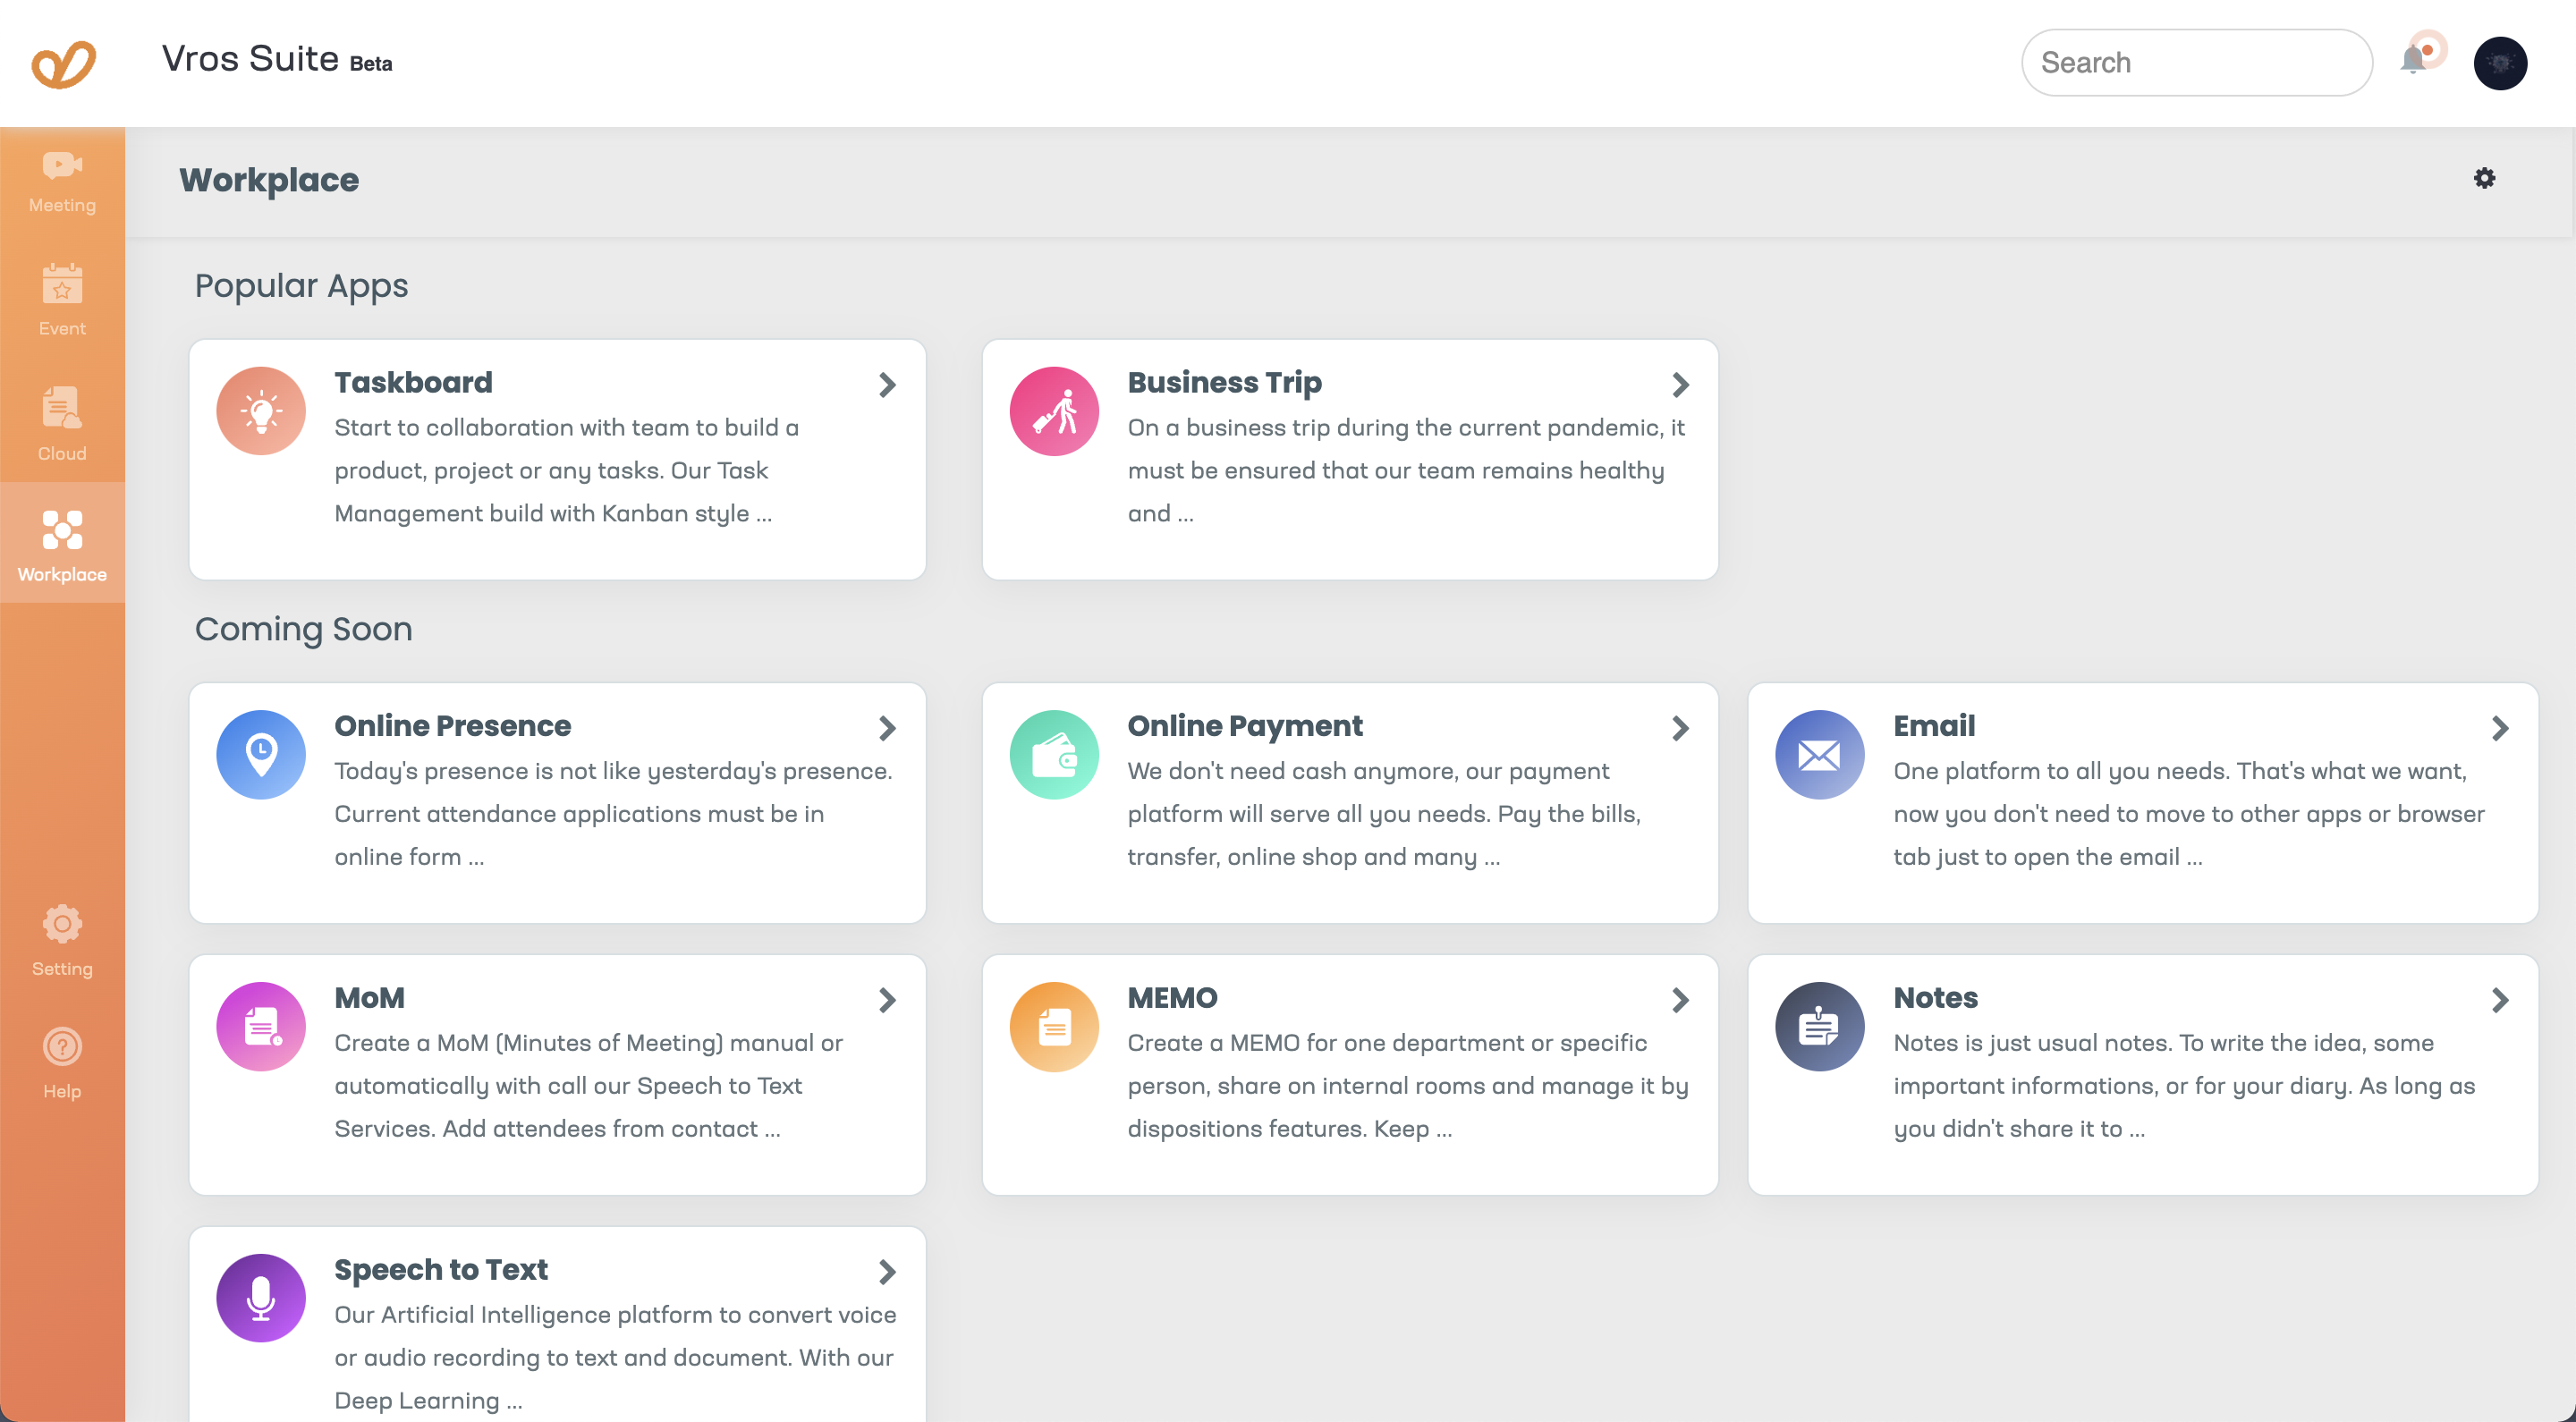The width and height of the screenshot is (2576, 1422).
Task: Click the Vros Suite Beta title
Action: (277, 60)
